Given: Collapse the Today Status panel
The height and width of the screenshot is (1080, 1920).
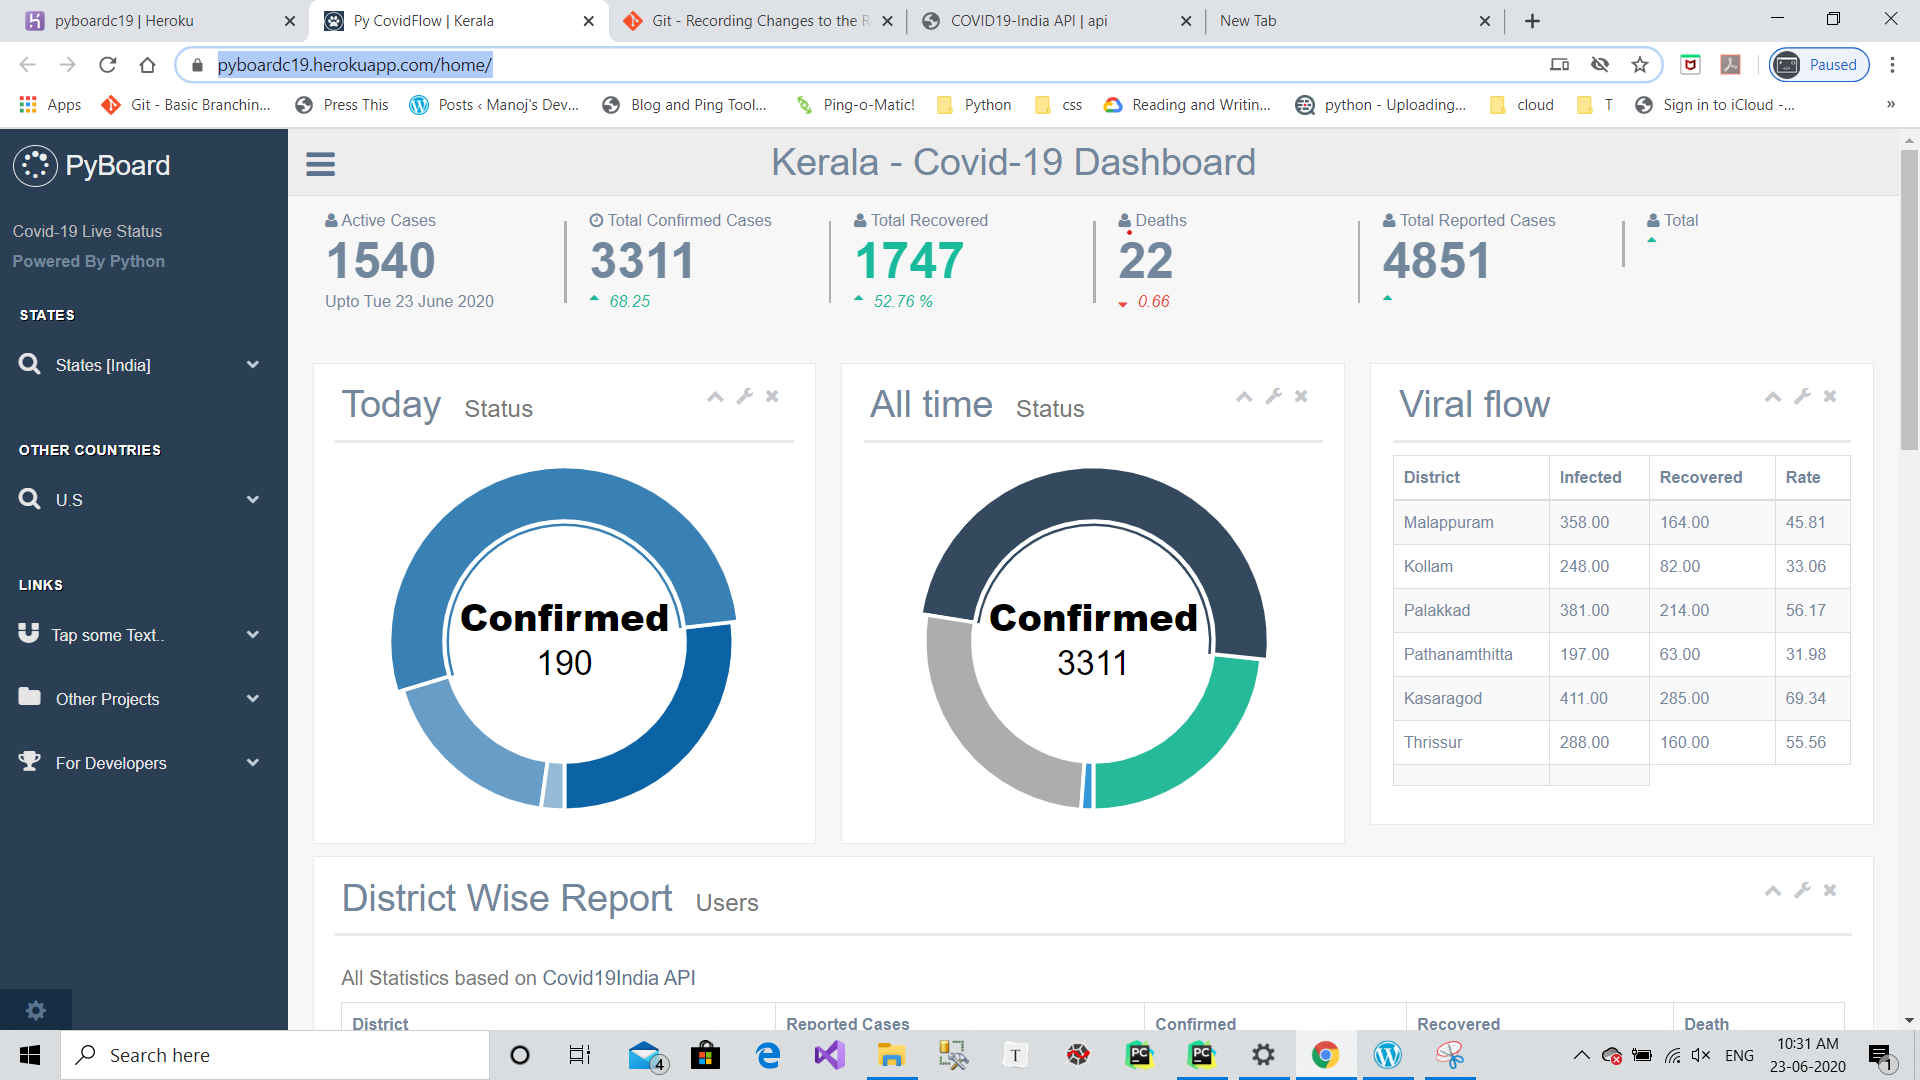Looking at the screenshot, I should click(715, 397).
